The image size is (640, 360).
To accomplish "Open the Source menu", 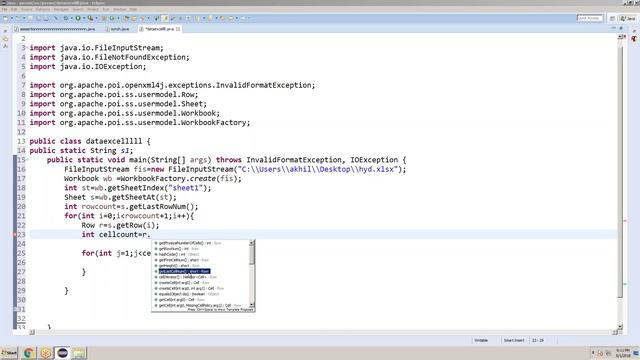I will point(27,9).
